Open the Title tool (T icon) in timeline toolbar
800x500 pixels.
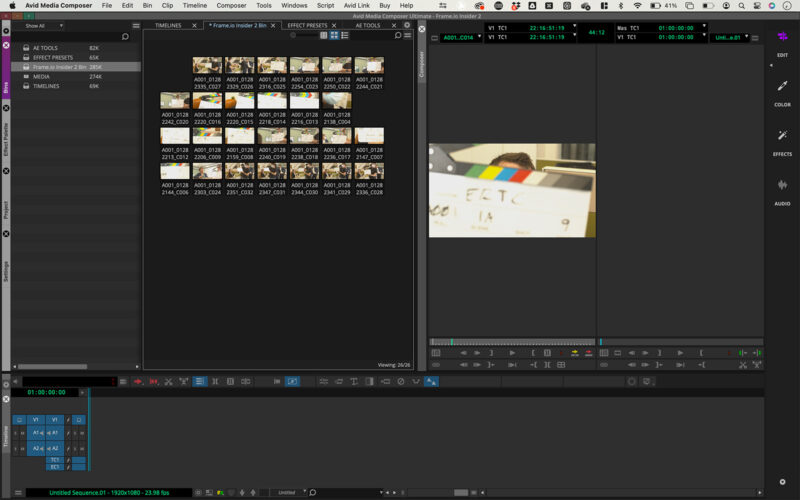click(x=354, y=382)
